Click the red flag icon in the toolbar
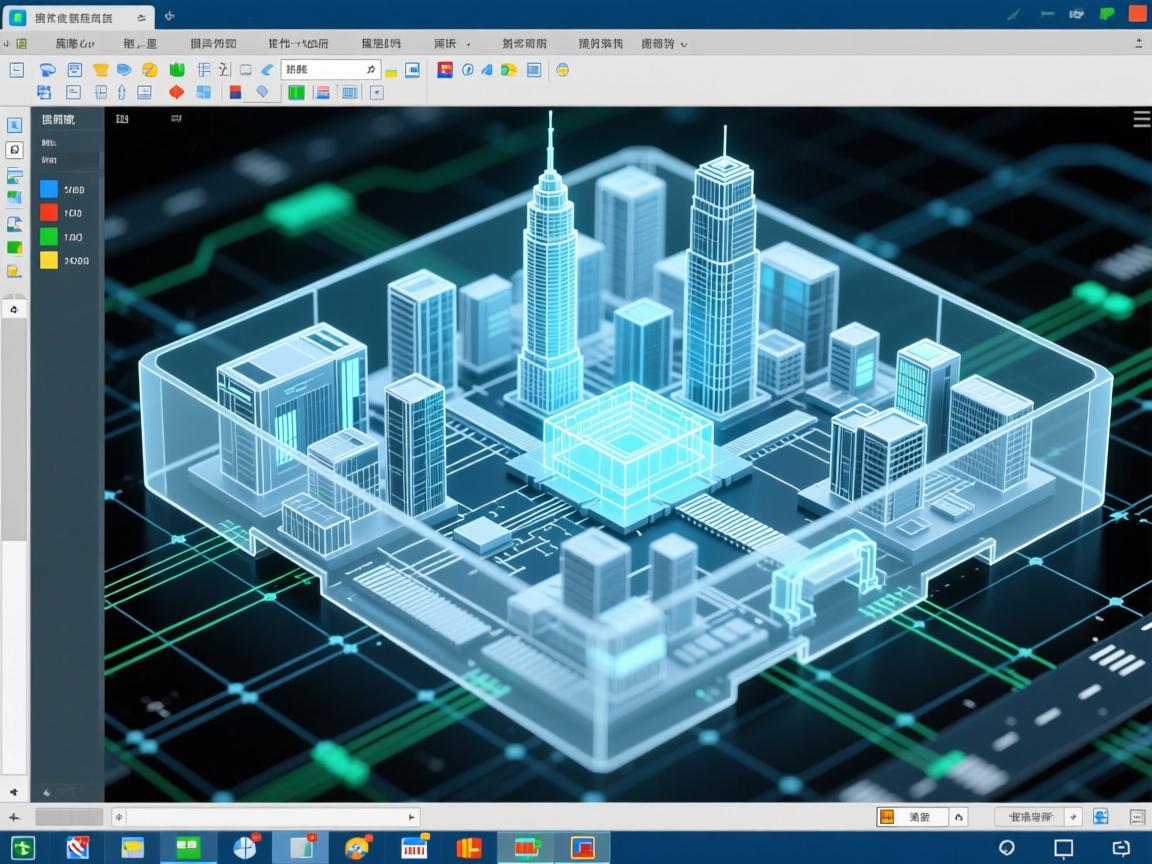The width and height of the screenshot is (1152, 864). tap(444, 70)
